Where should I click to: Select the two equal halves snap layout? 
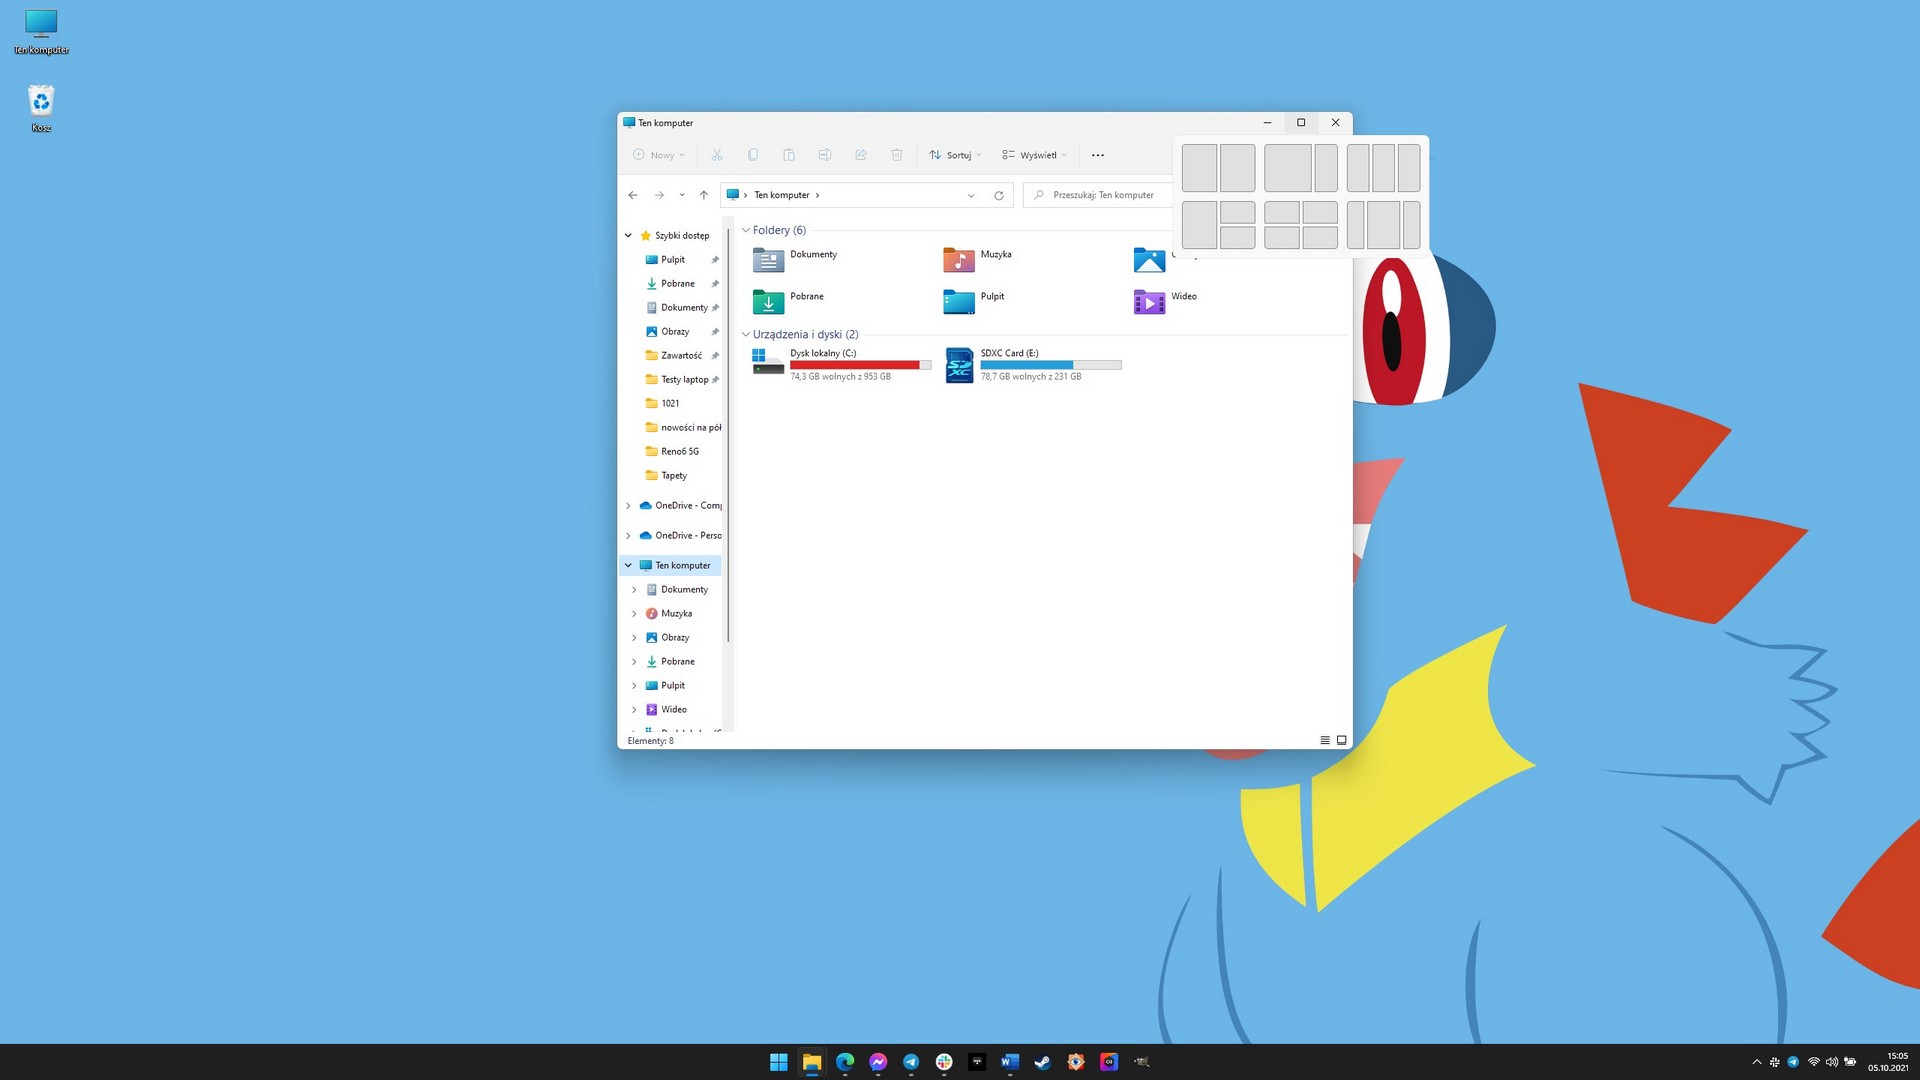1218,168
